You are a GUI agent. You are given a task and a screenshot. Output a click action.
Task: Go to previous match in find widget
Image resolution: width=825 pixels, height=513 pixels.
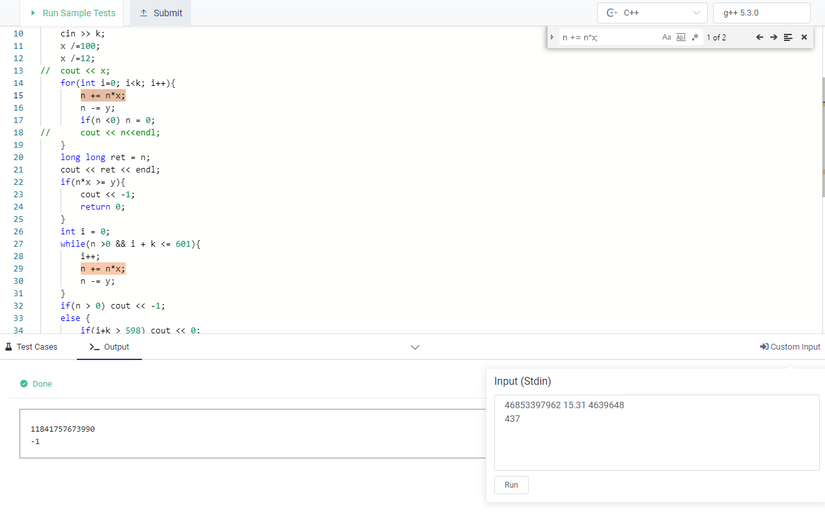(x=759, y=38)
